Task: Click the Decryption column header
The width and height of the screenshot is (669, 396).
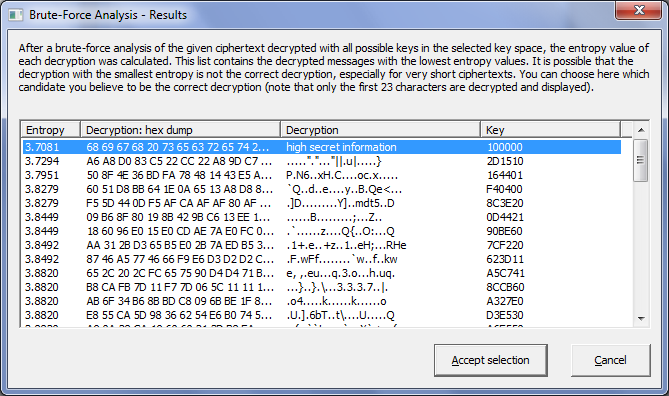Action: (x=381, y=130)
